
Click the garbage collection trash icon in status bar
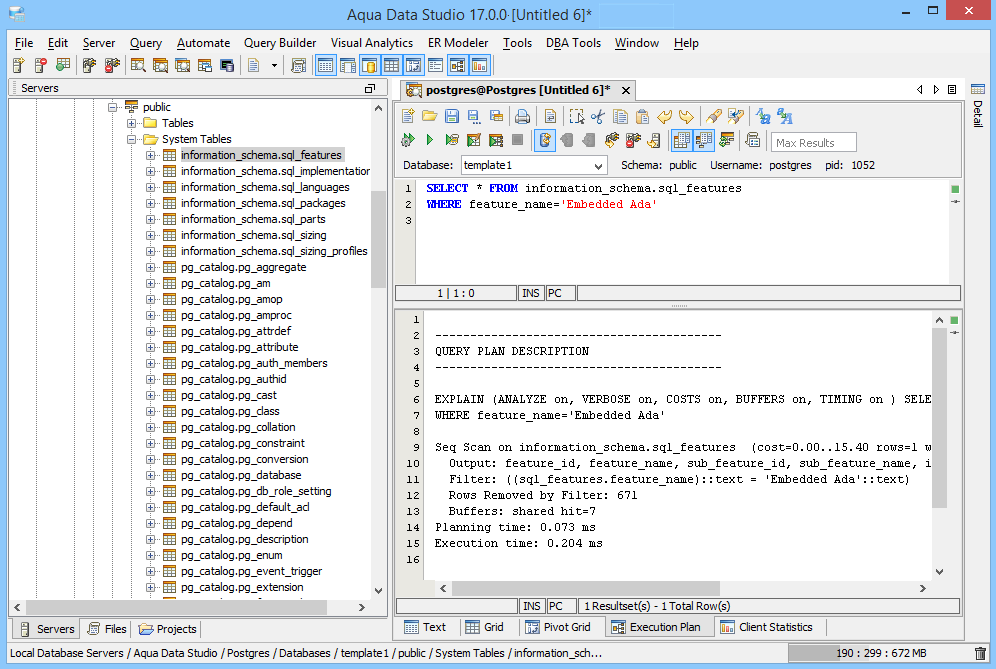click(981, 653)
